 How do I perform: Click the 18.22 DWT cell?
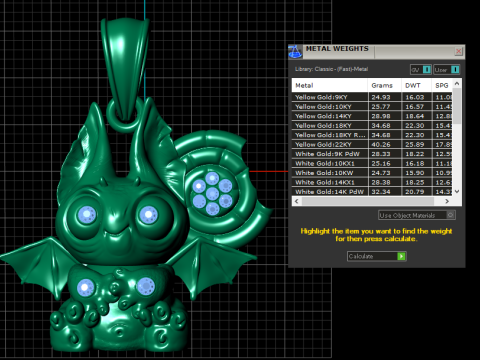tap(416, 154)
